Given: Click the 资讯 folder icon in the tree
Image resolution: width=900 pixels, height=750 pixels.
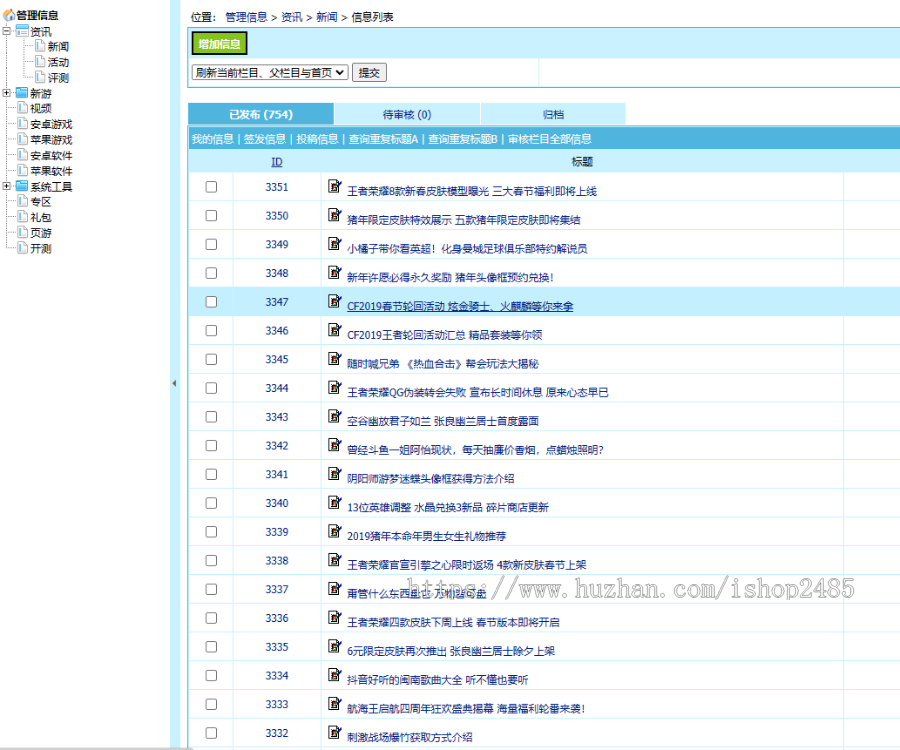Looking at the screenshot, I should [22, 31].
